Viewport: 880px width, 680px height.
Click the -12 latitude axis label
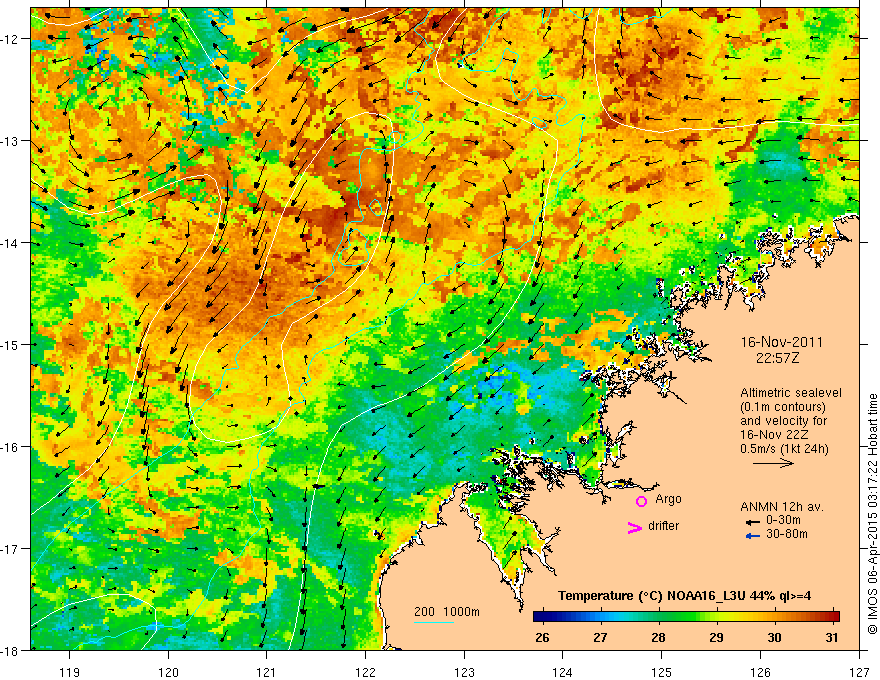(11, 39)
